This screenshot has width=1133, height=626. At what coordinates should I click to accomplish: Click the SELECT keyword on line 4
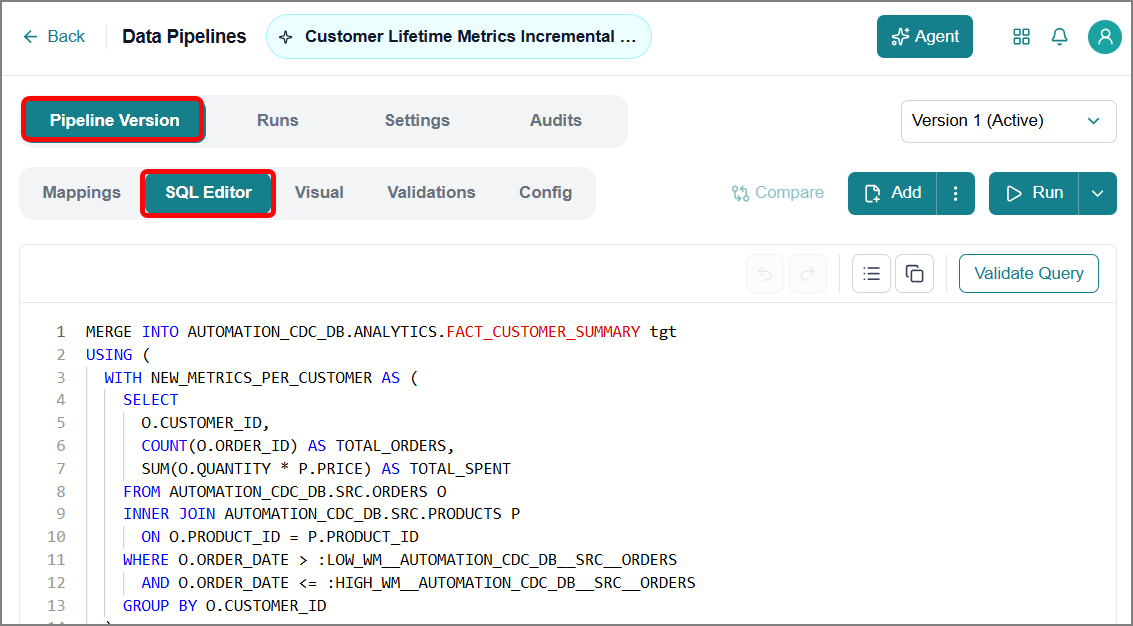click(150, 400)
